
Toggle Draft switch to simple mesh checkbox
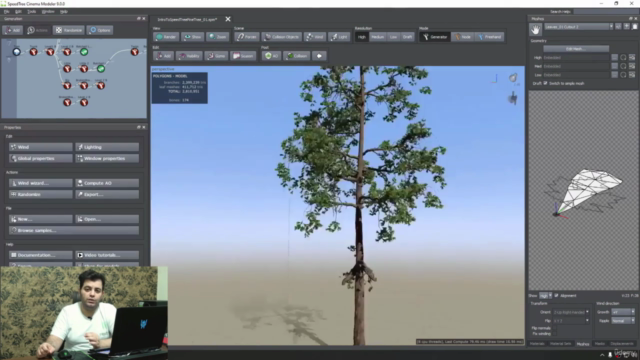545,83
